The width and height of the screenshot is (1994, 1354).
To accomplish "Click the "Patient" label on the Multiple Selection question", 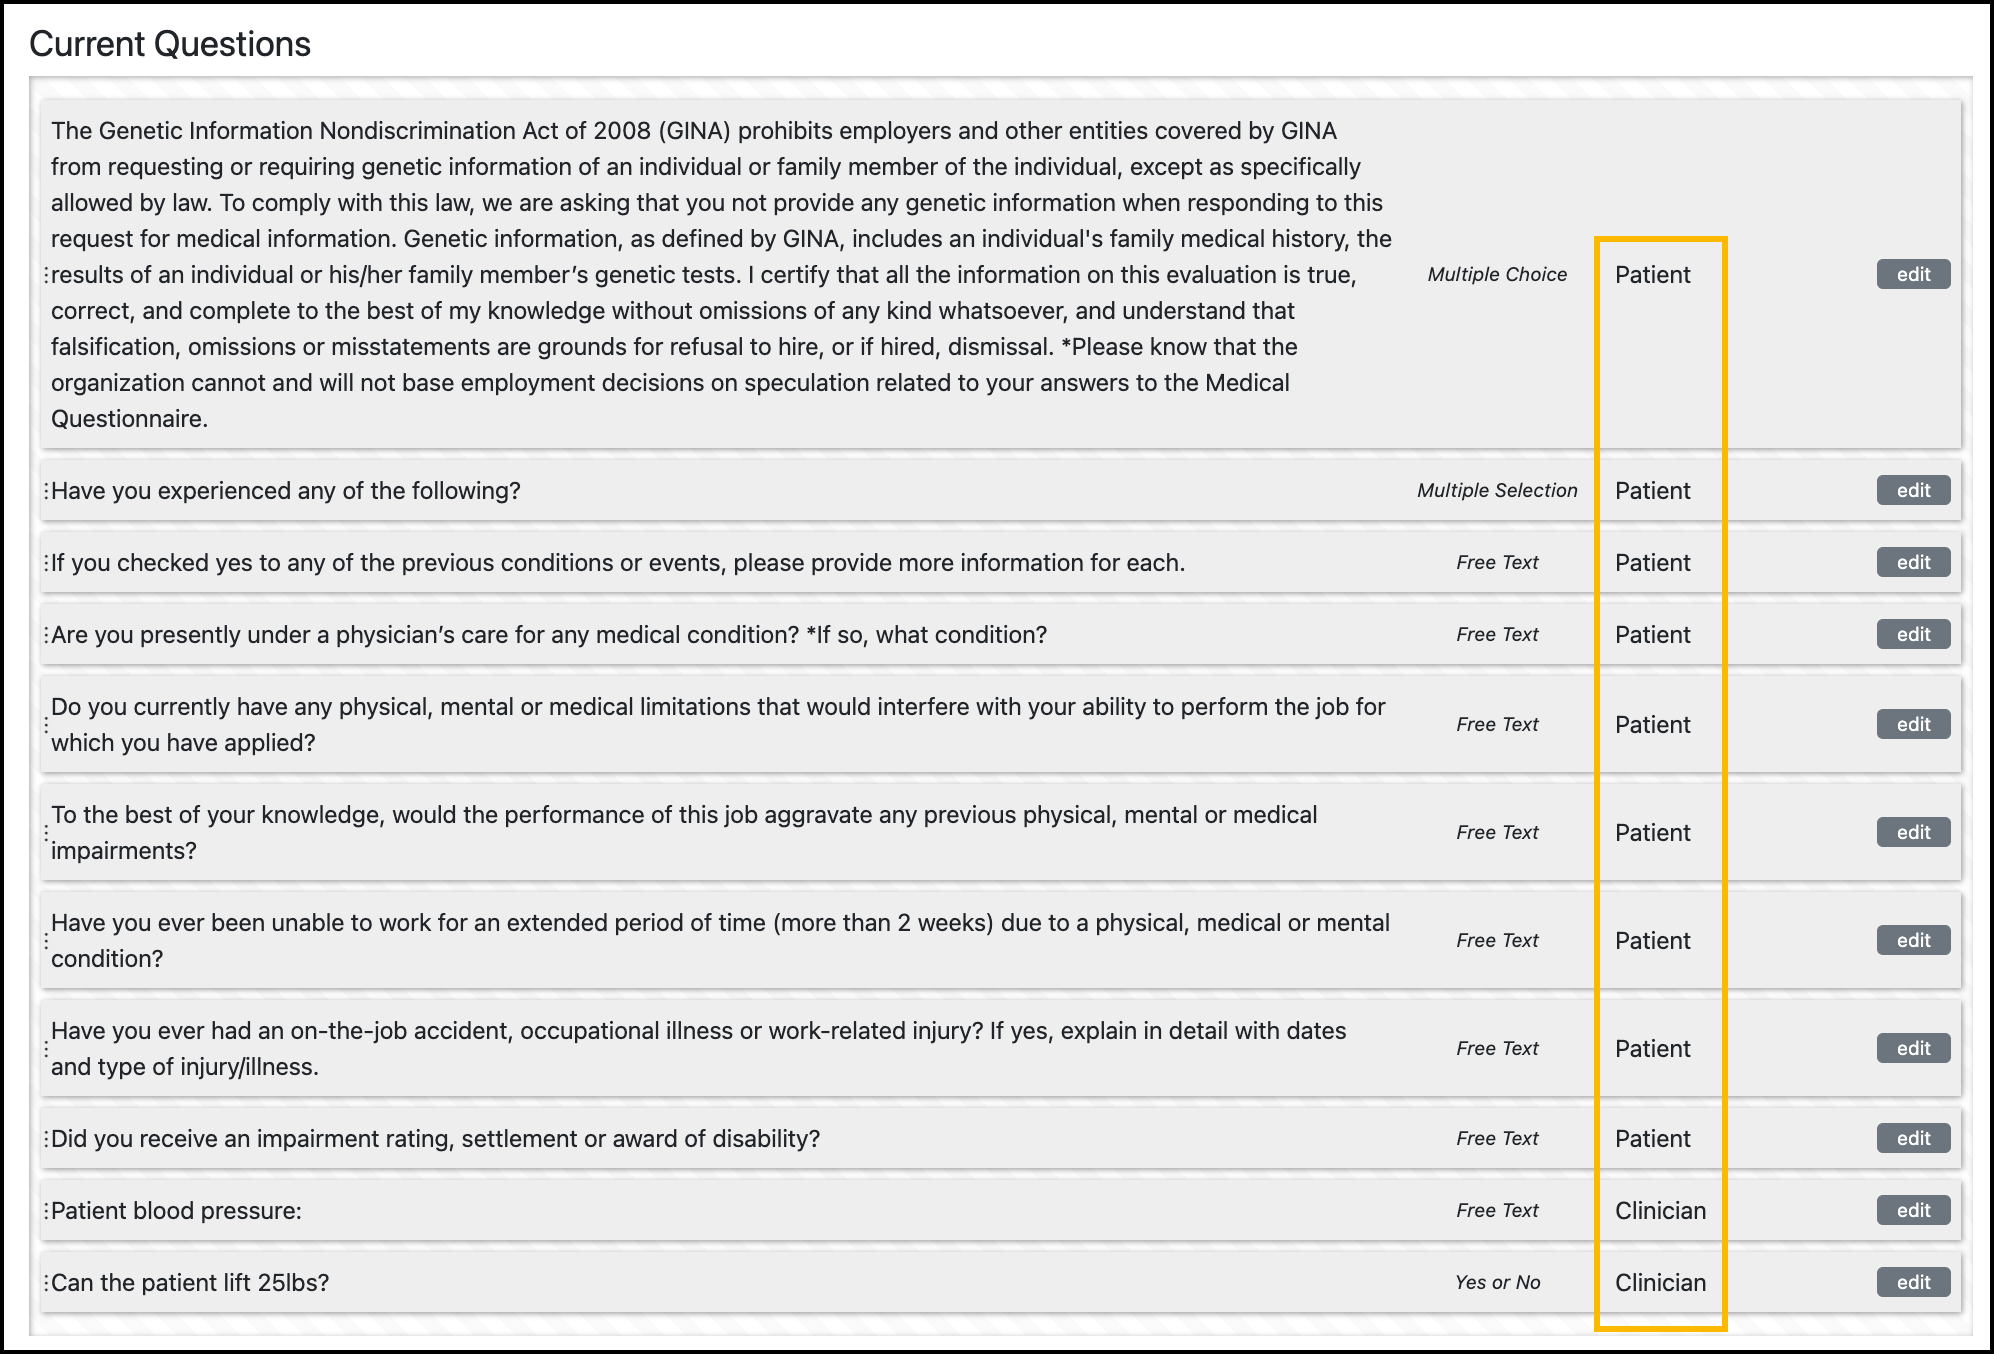I will click(x=1654, y=491).
